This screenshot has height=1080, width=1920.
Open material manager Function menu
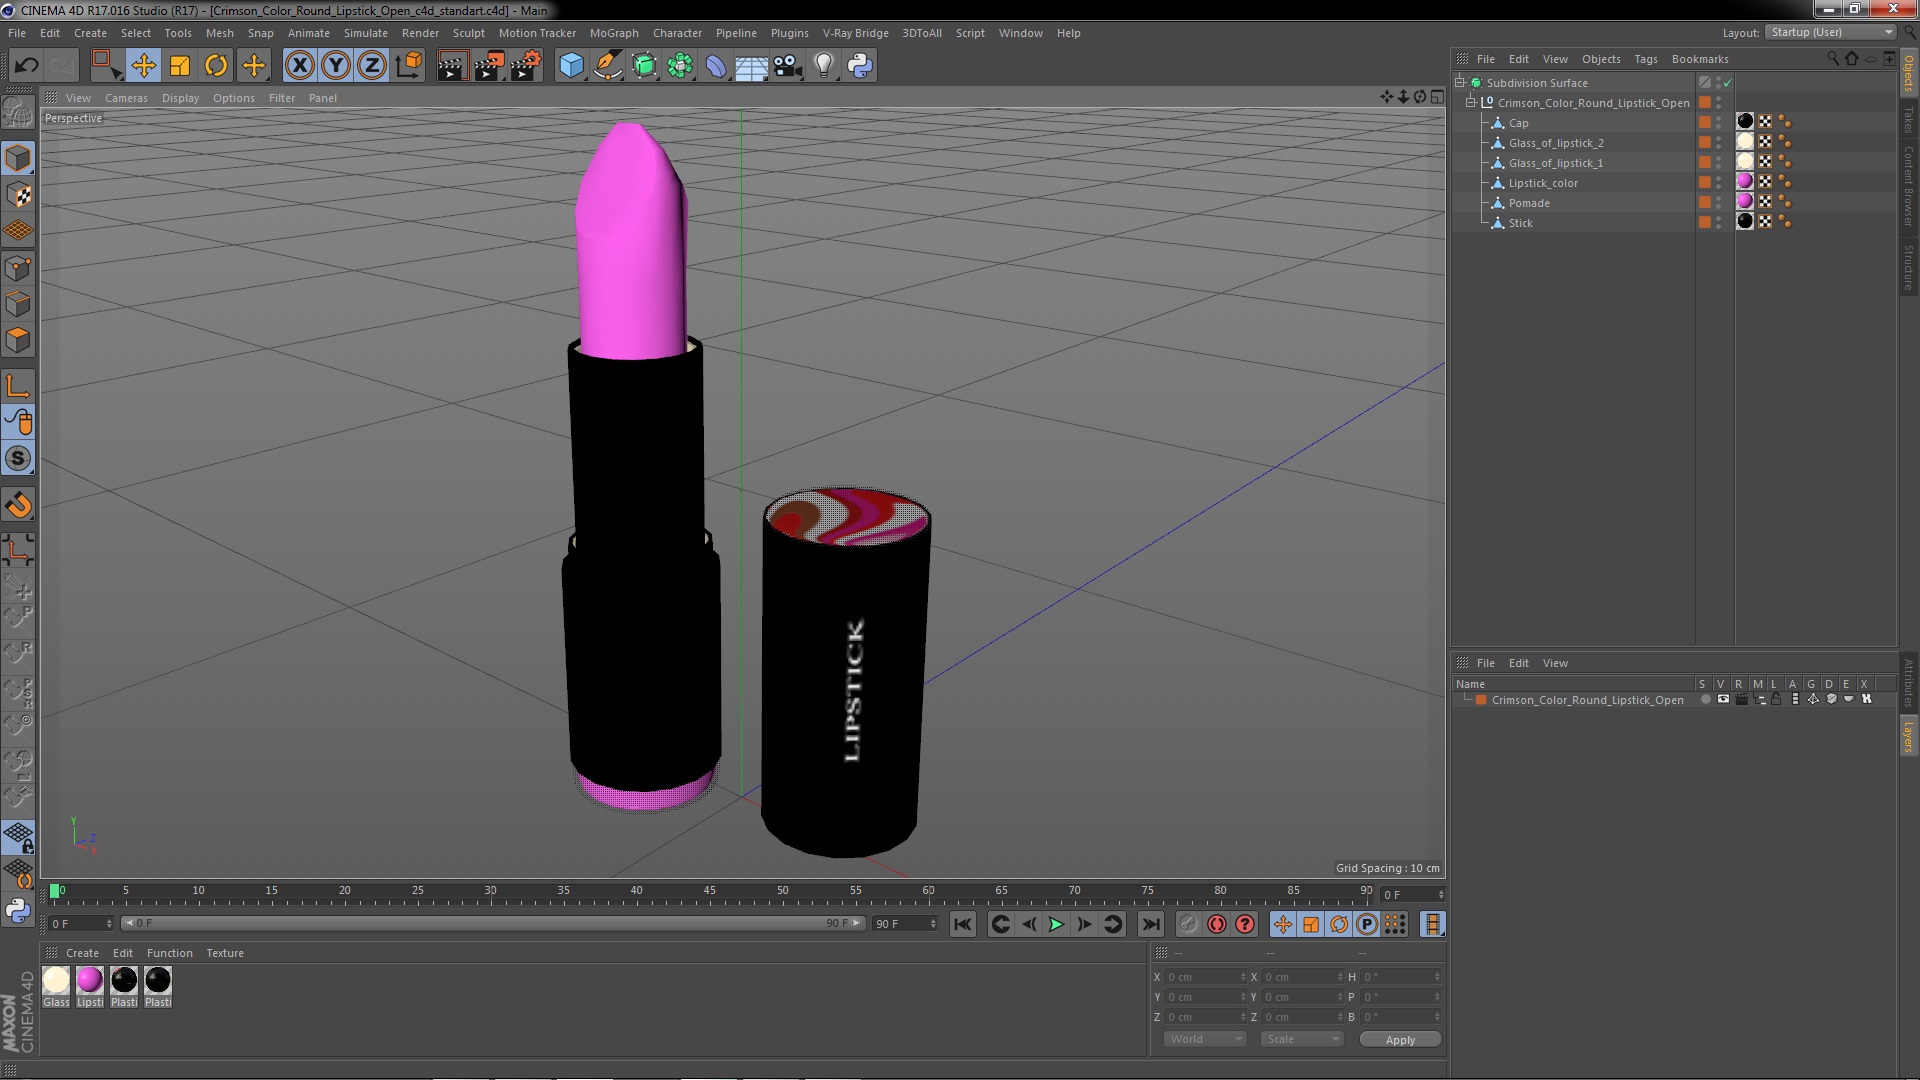tap(170, 953)
